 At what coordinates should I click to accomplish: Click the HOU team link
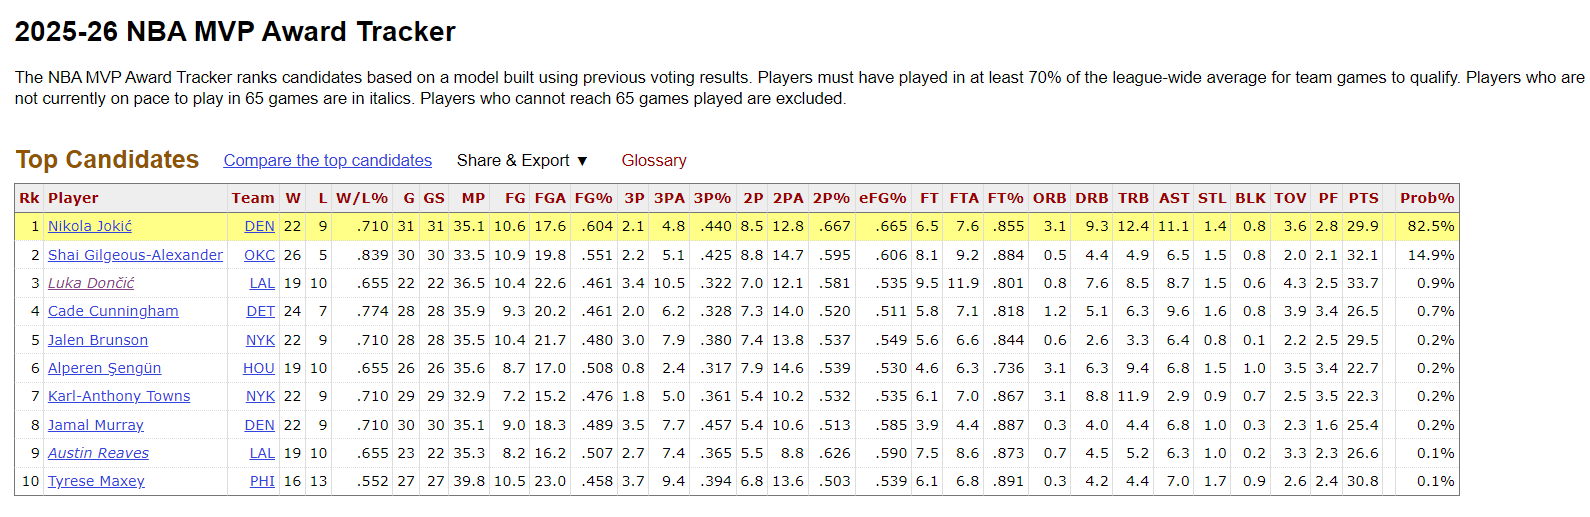pyautogui.click(x=258, y=368)
